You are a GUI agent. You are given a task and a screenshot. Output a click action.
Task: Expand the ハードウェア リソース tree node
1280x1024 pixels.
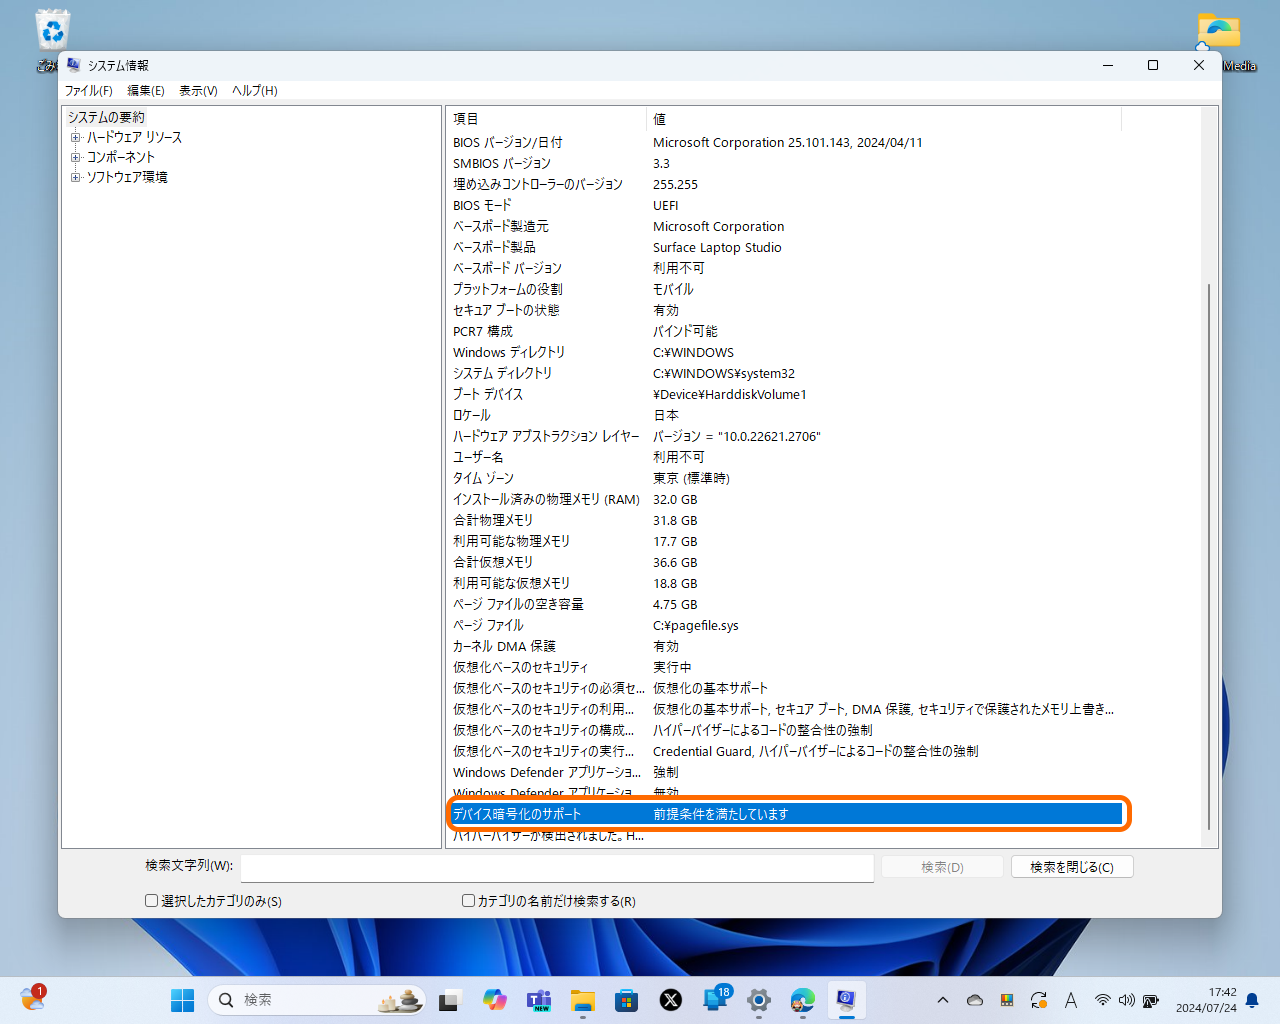tap(76, 138)
